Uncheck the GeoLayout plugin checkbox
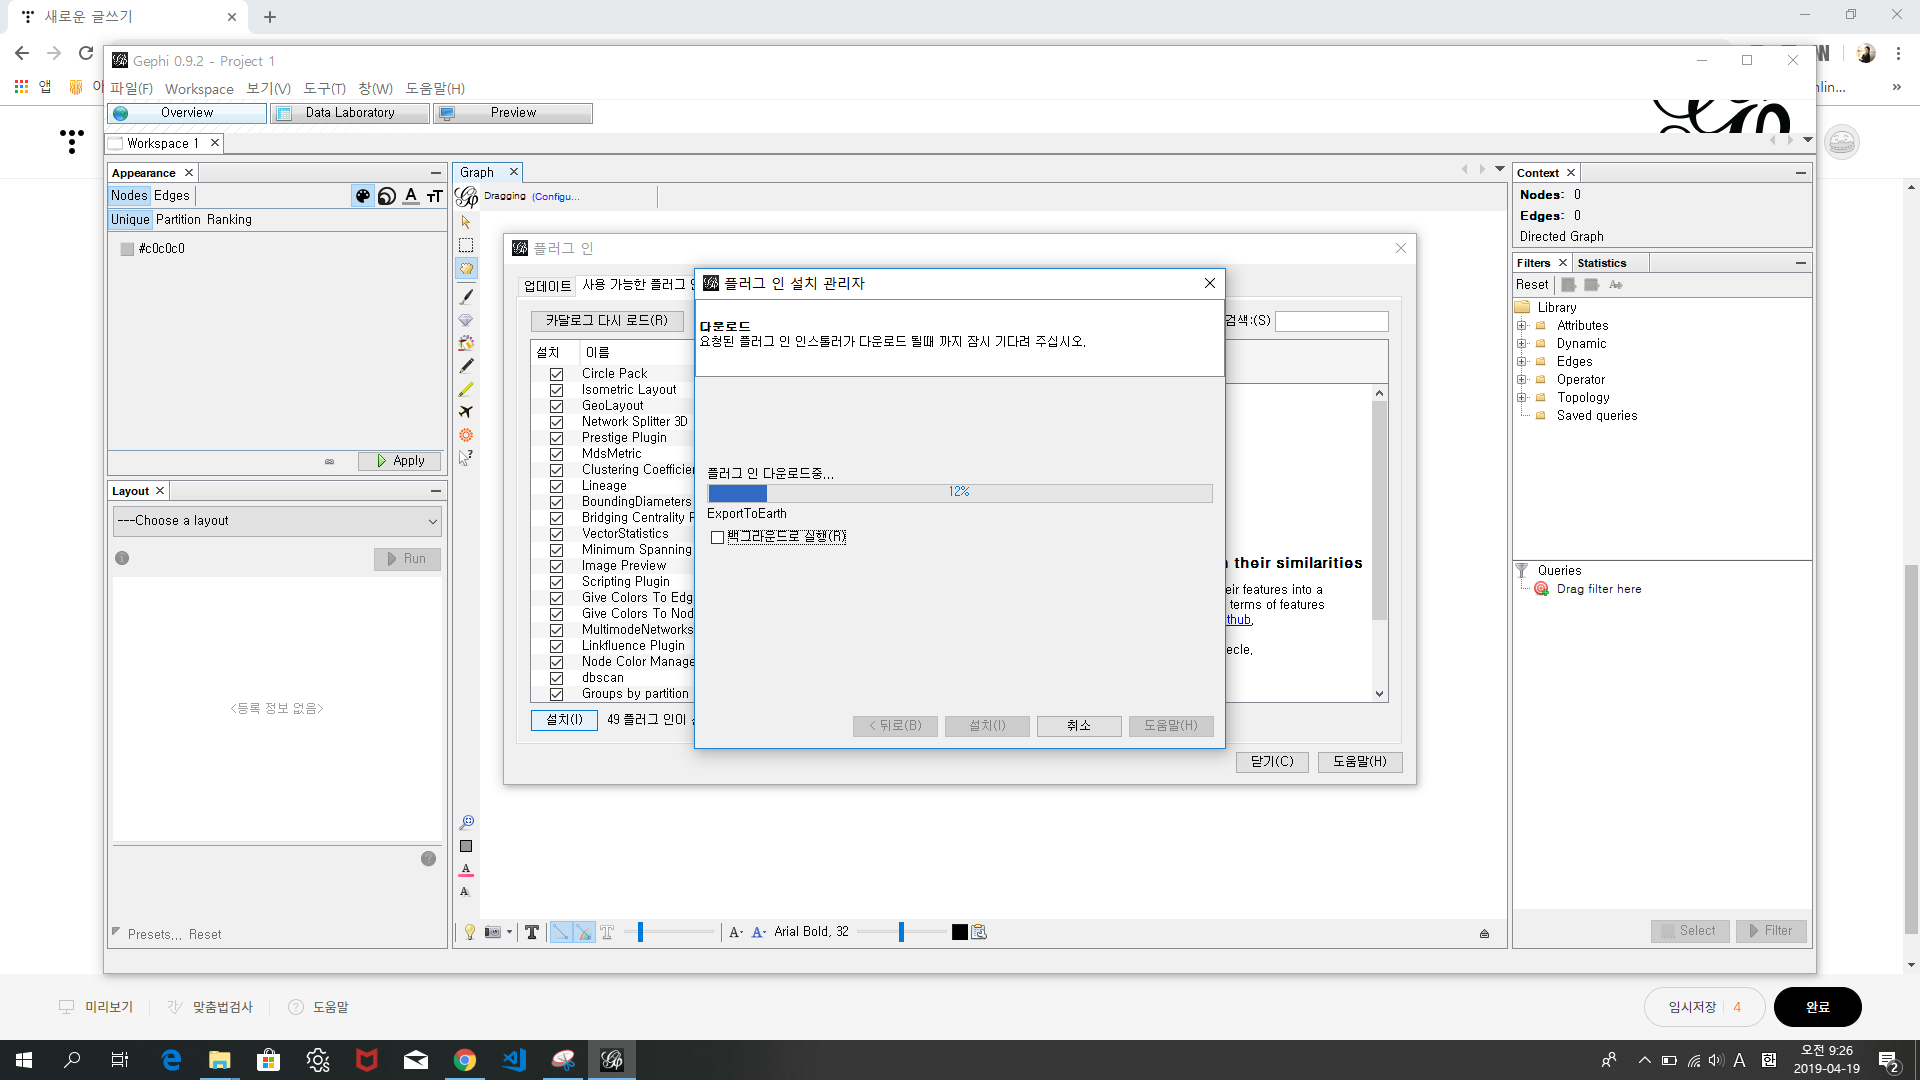The width and height of the screenshot is (1920, 1080). [x=557, y=406]
